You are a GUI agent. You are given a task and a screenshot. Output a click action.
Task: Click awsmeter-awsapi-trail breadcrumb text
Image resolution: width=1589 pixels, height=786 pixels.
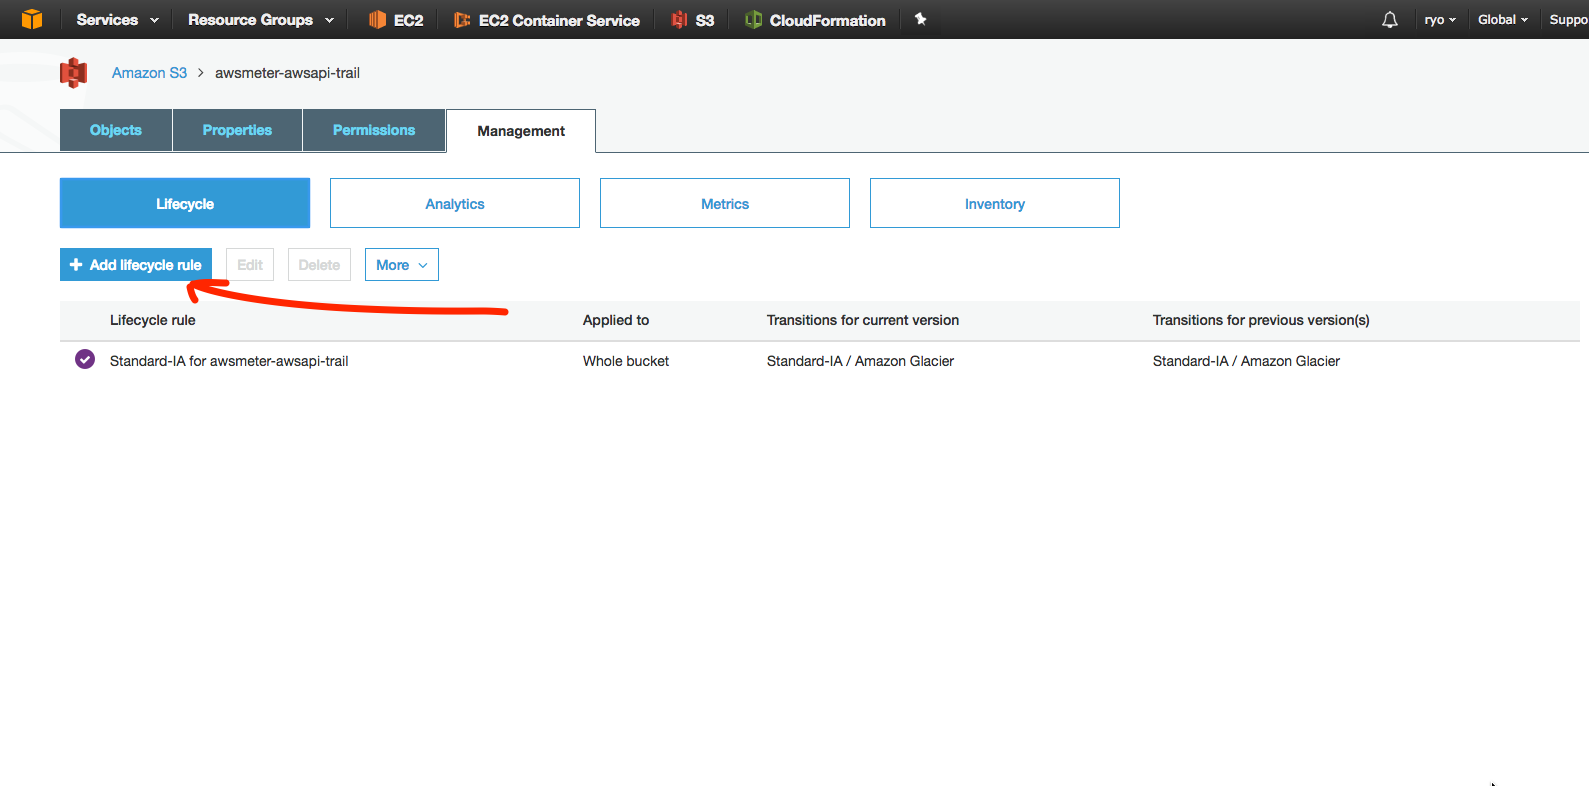tap(287, 73)
